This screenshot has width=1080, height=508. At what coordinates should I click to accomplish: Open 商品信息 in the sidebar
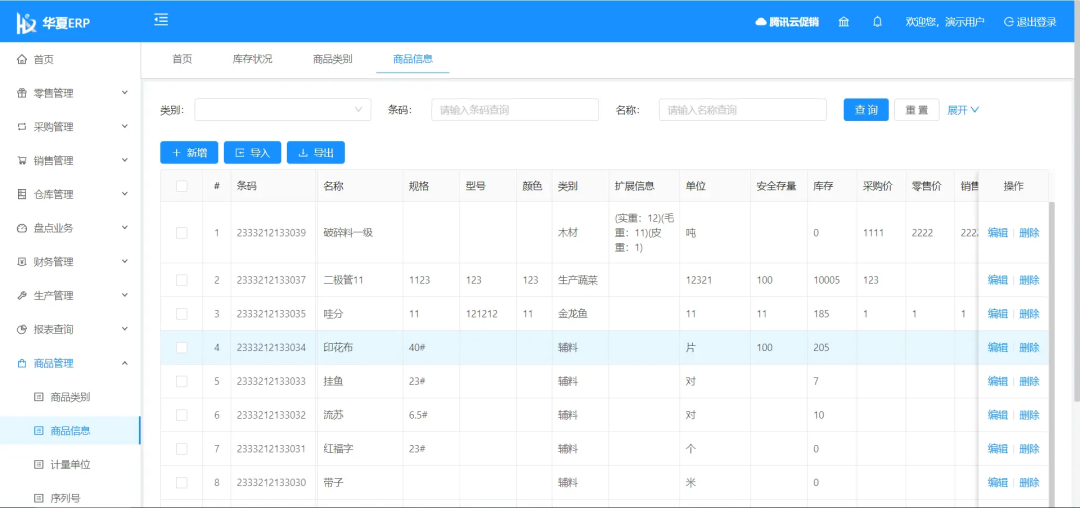[x=70, y=431]
